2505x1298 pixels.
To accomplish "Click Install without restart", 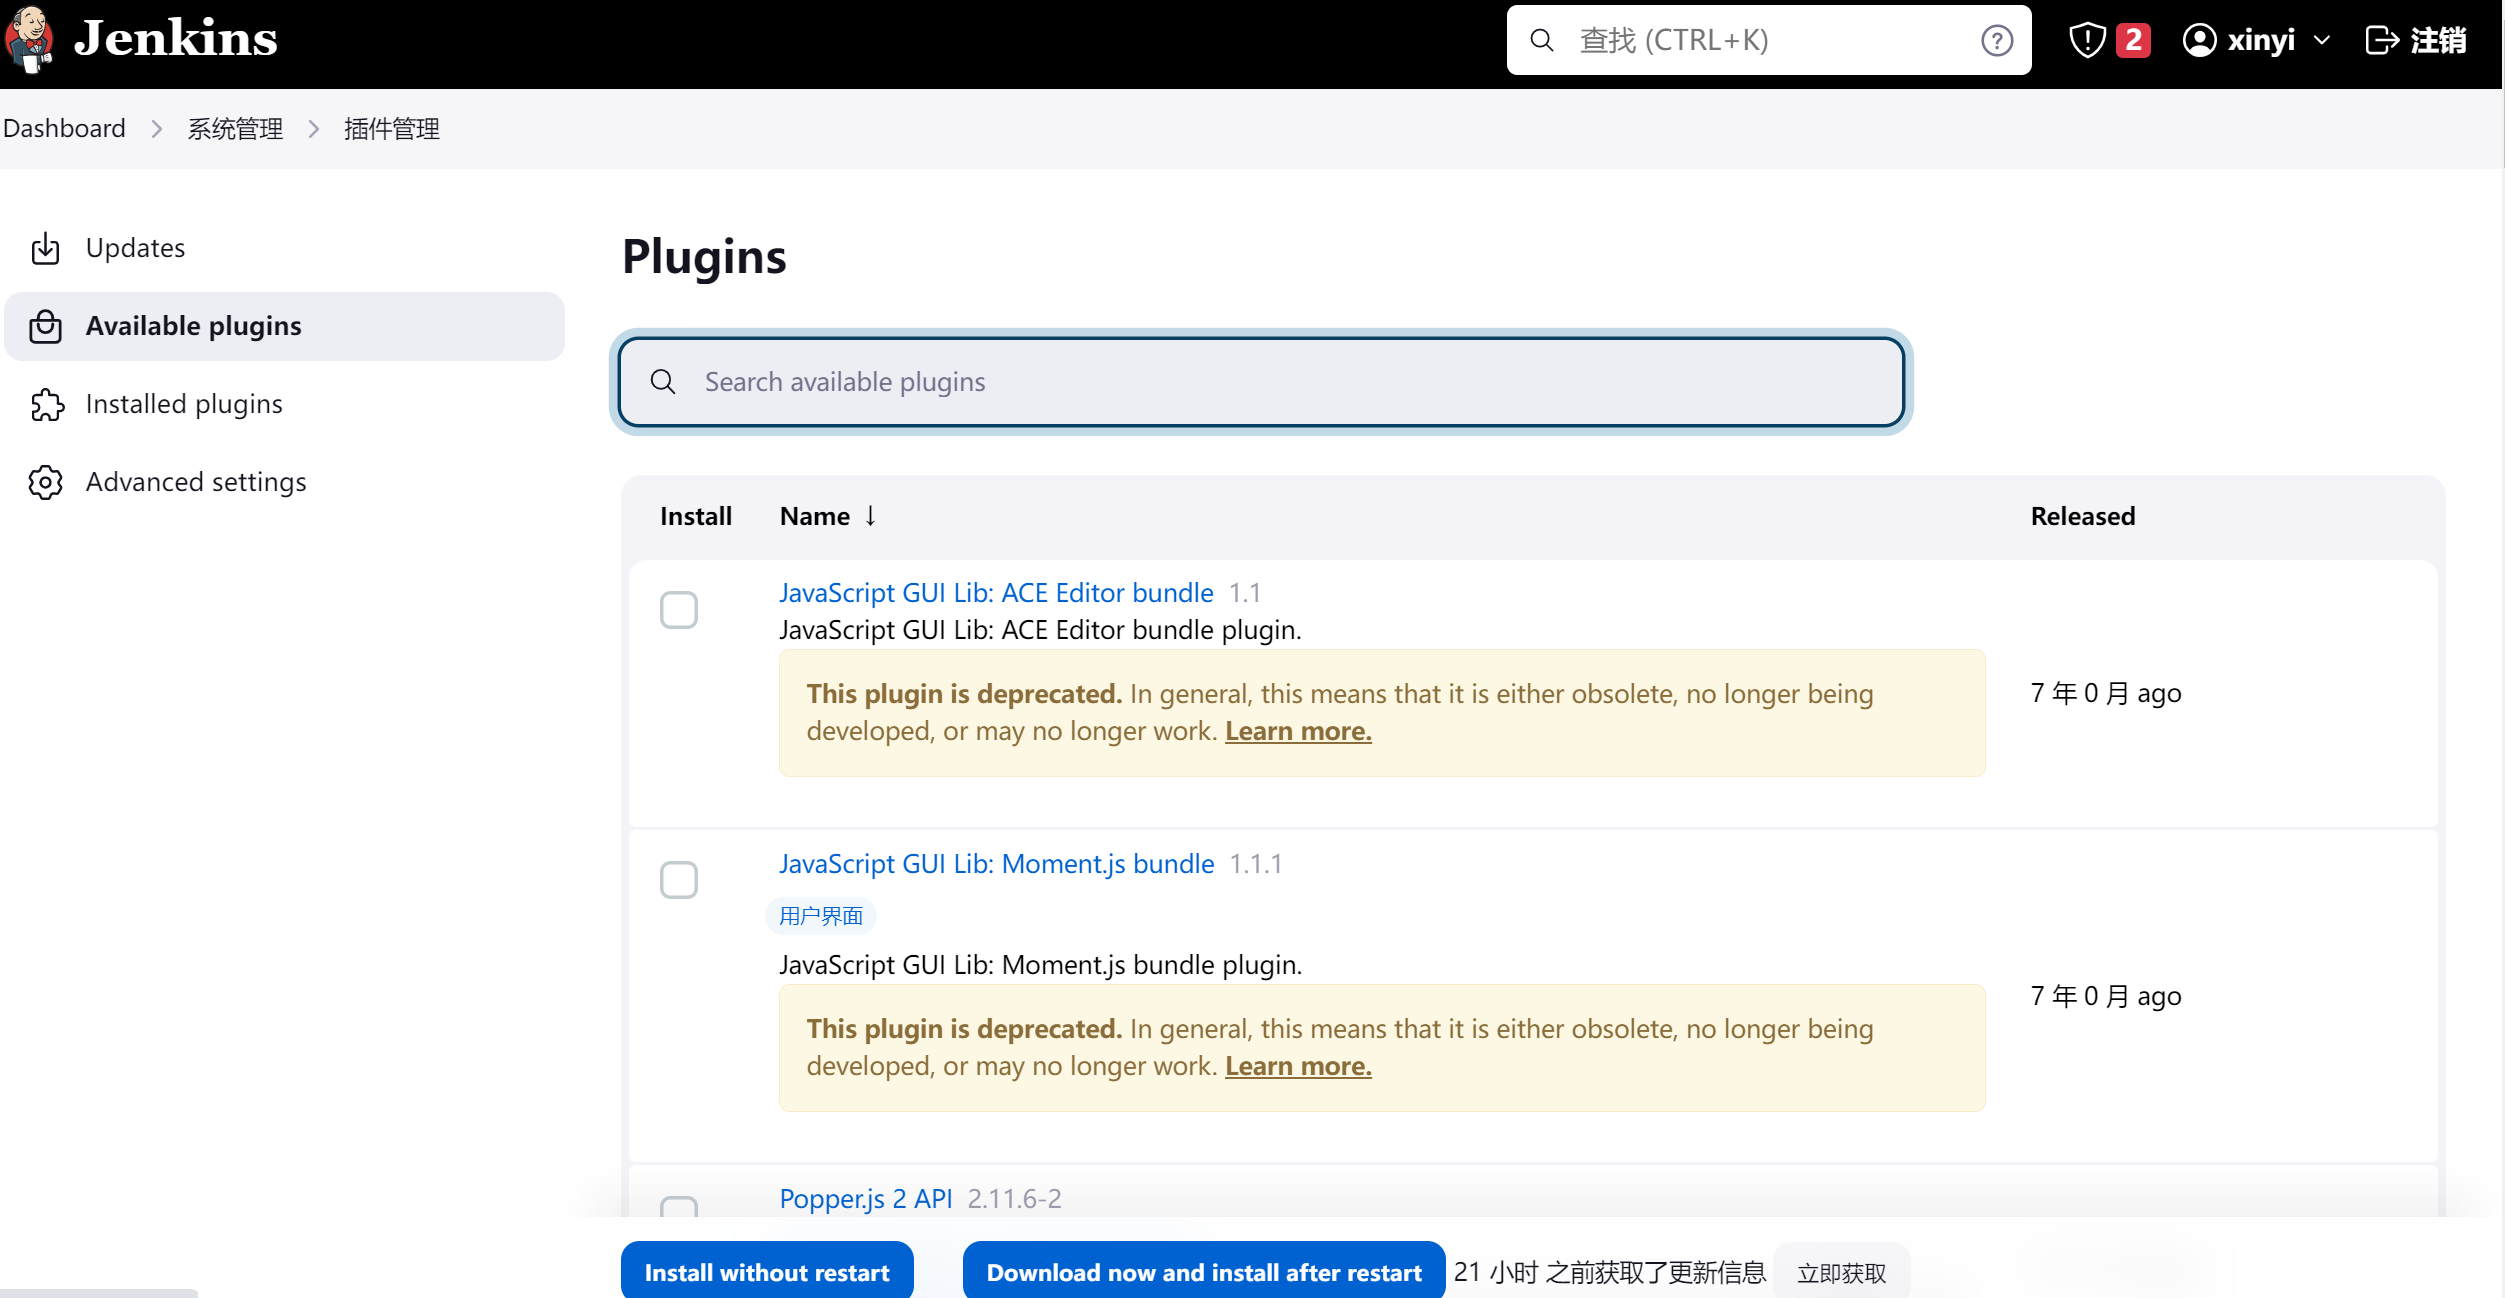I will (766, 1271).
